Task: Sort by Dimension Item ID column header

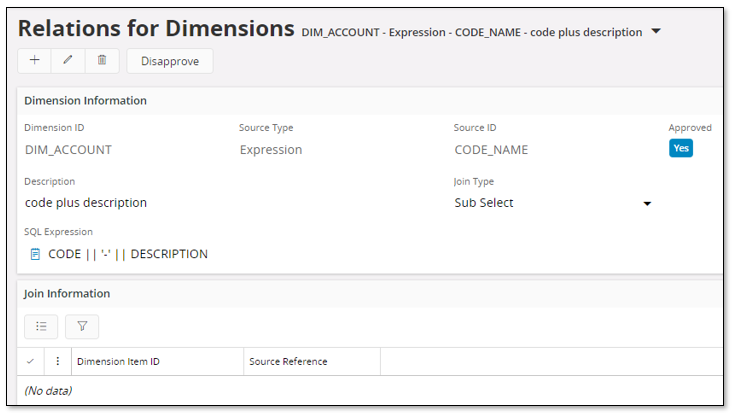Action: 118,361
